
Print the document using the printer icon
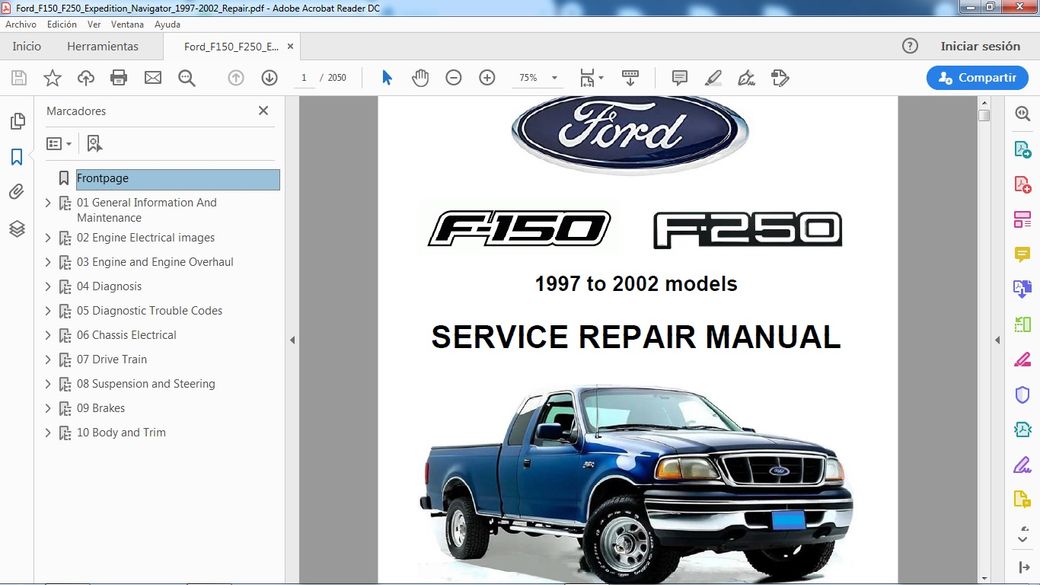click(118, 77)
